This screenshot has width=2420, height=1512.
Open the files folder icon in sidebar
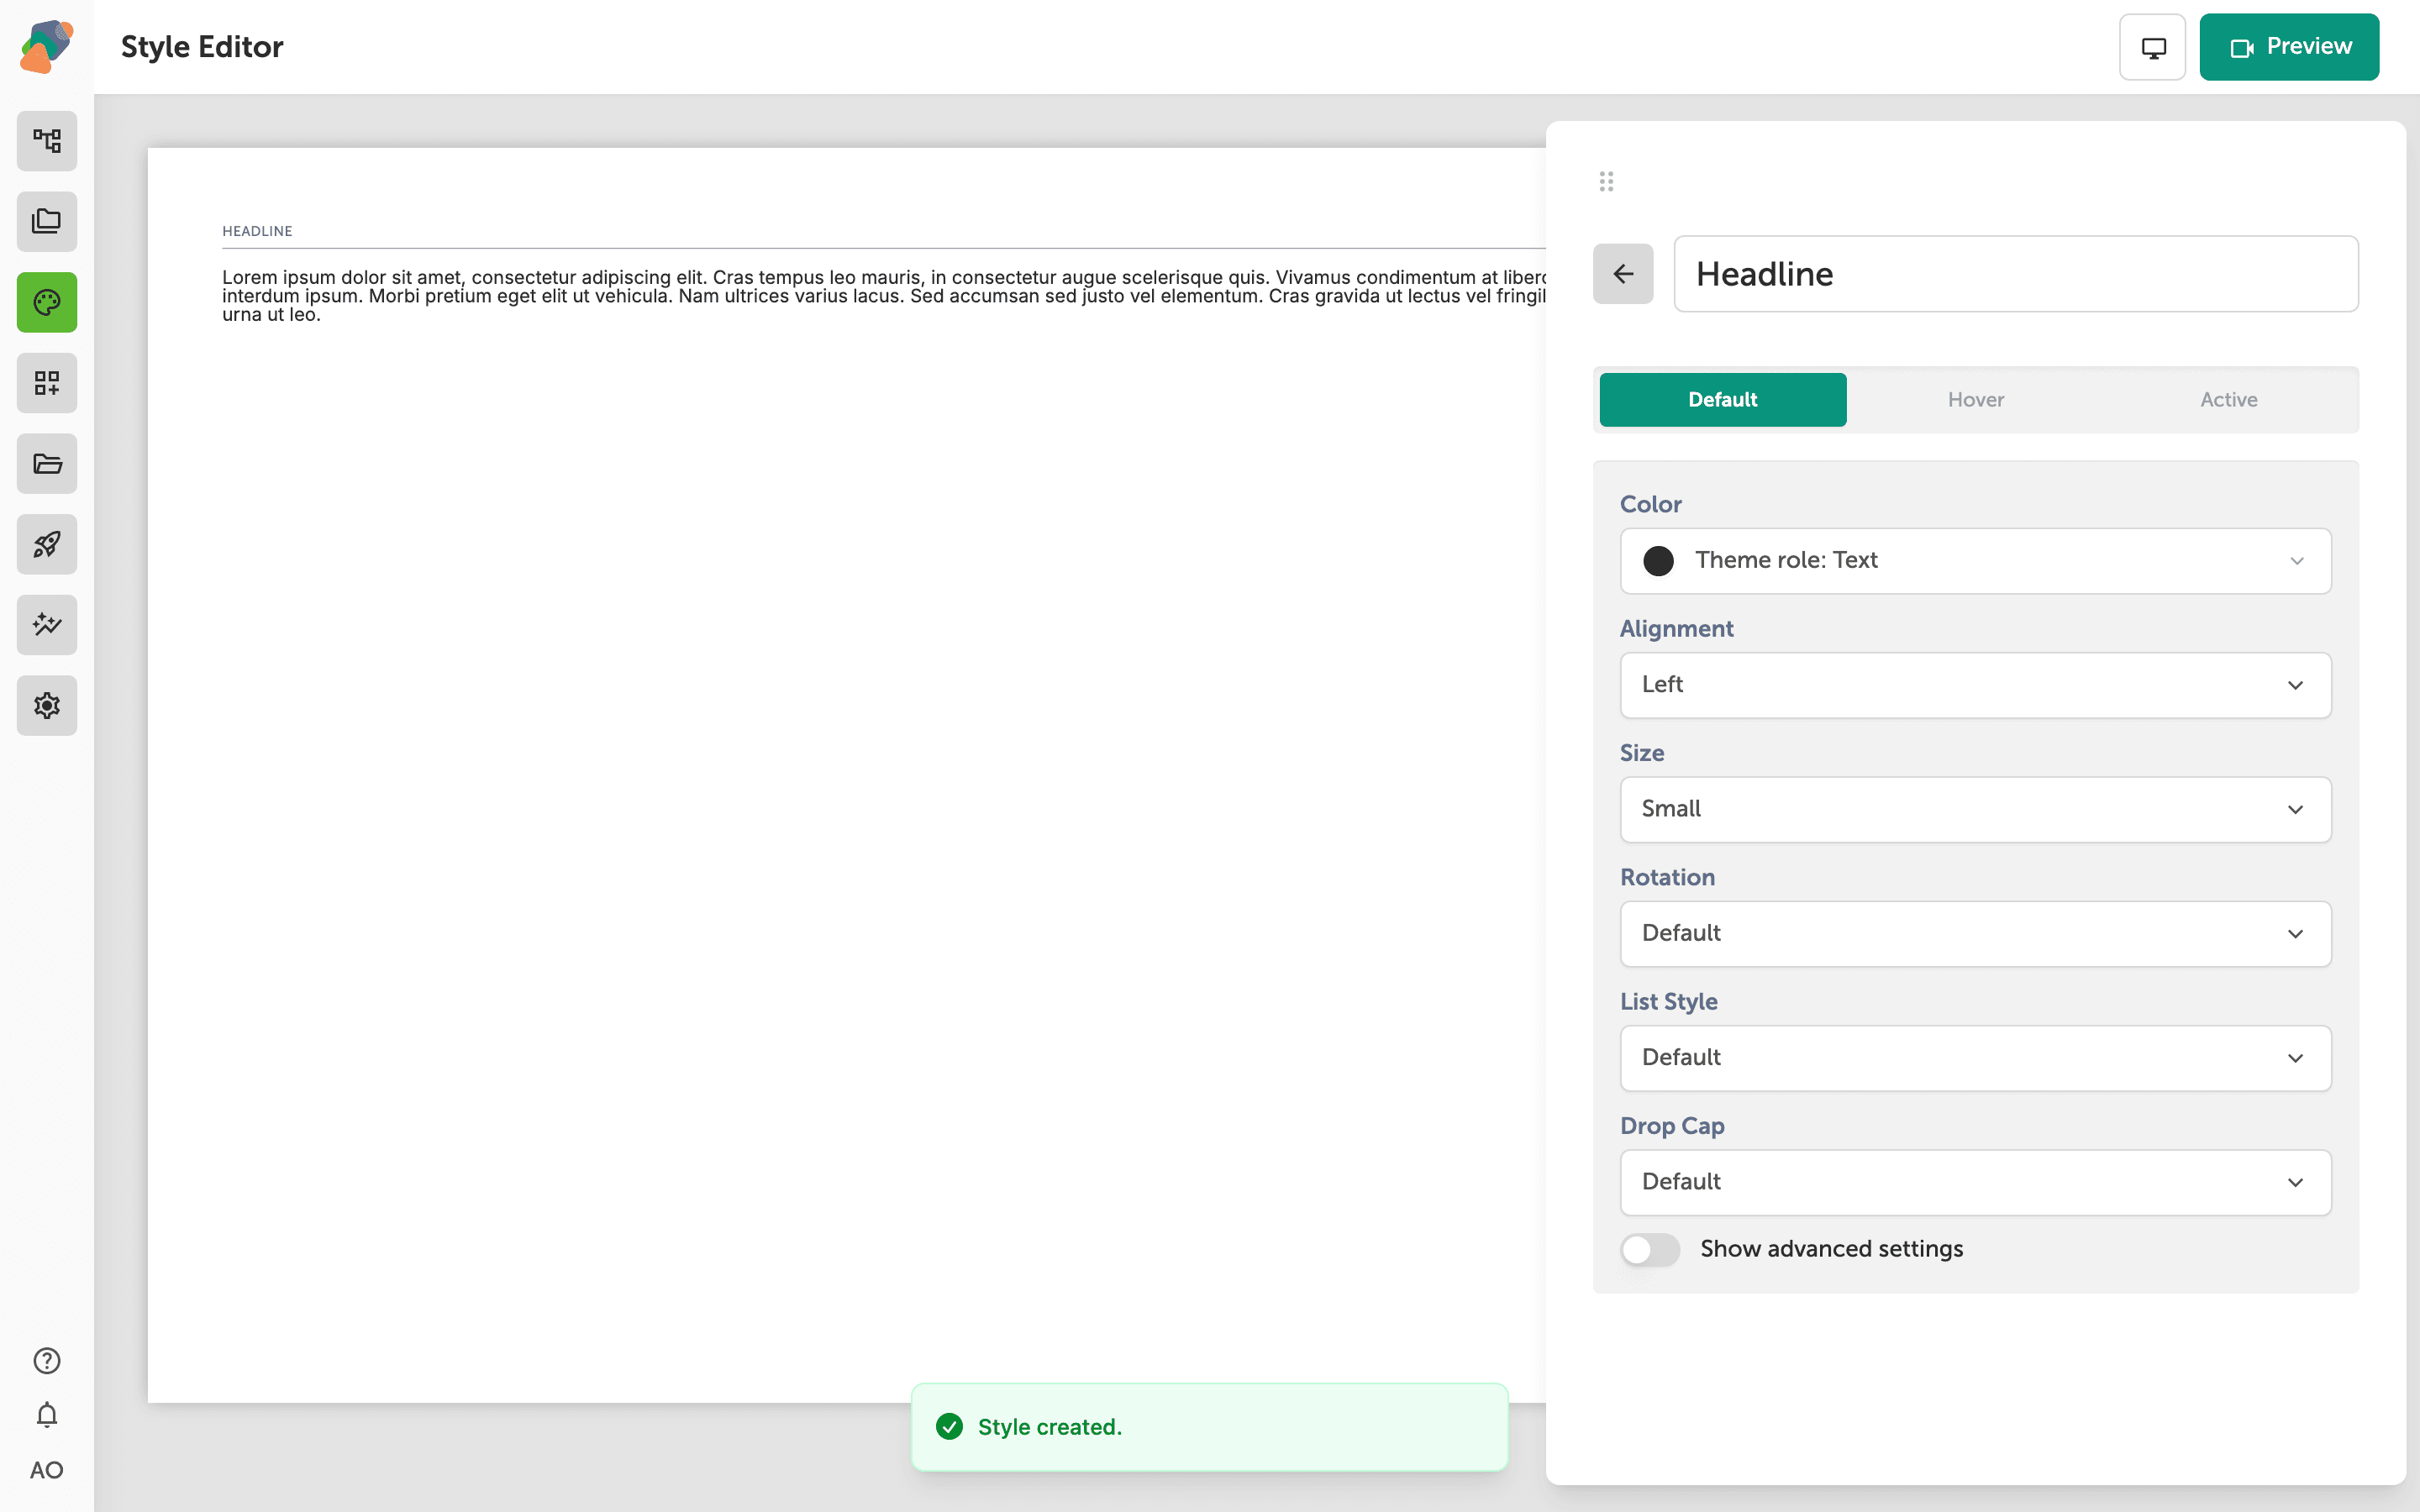pyautogui.click(x=47, y=463)
